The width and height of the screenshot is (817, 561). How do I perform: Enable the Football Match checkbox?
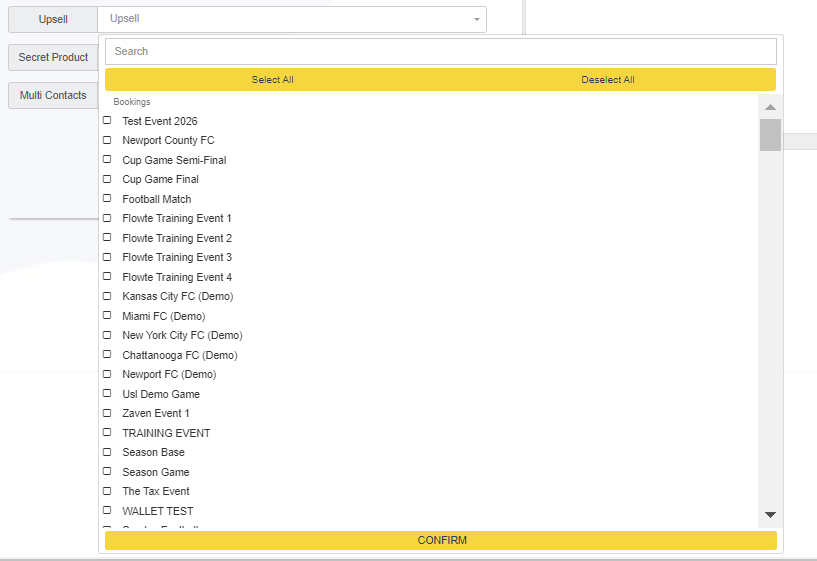[x=107, y=198]
